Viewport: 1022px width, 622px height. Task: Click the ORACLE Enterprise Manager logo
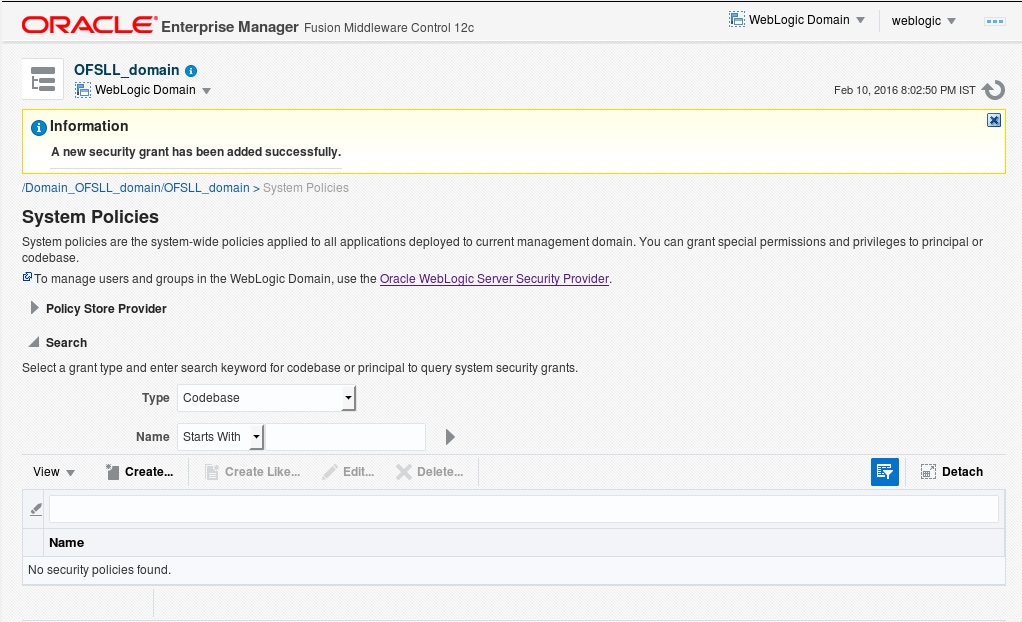[160, 25]
